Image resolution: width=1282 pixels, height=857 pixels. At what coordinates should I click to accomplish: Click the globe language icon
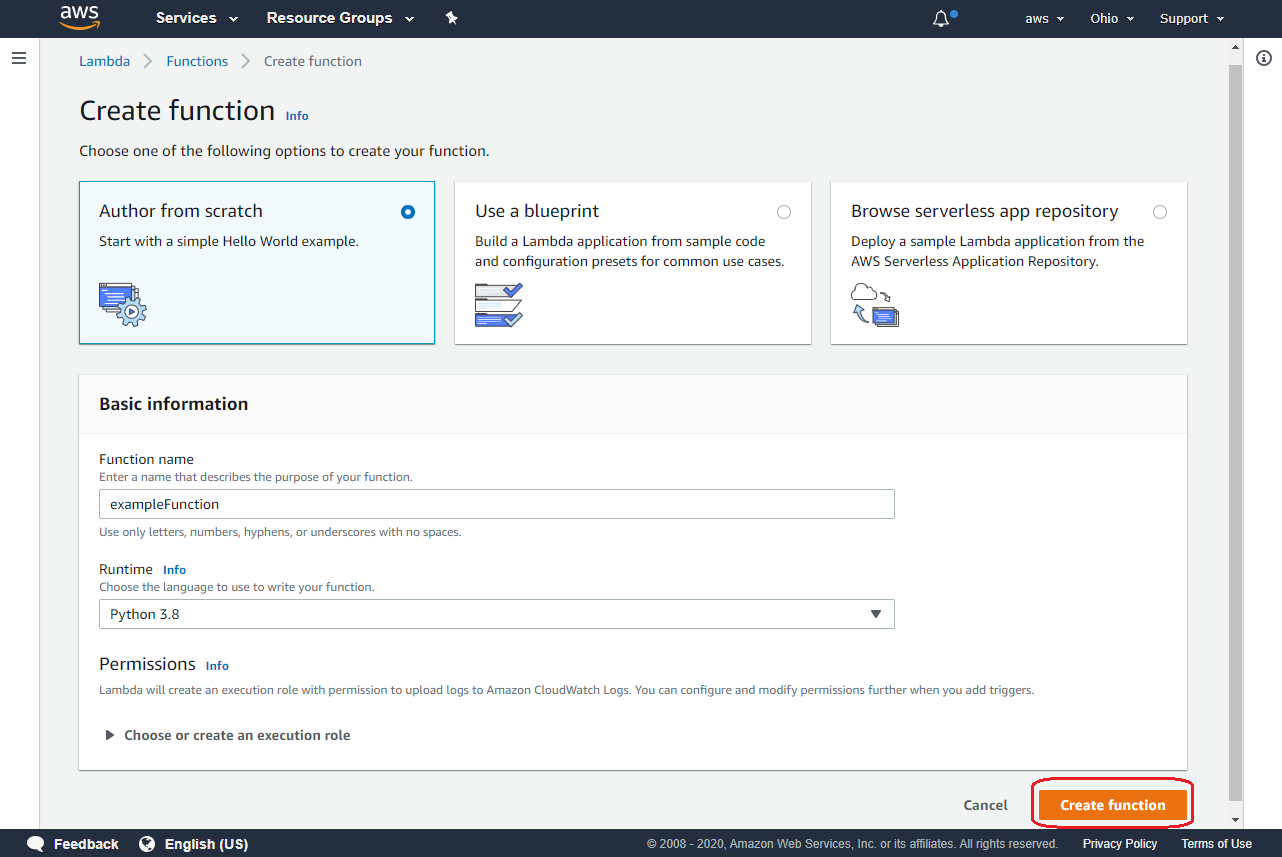(x=147, y=844)
